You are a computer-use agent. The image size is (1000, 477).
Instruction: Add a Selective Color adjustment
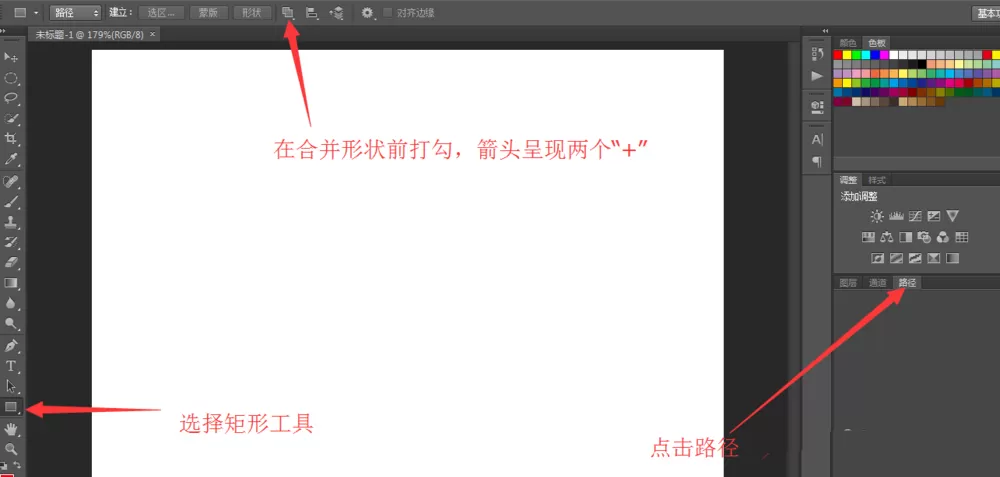934,258
